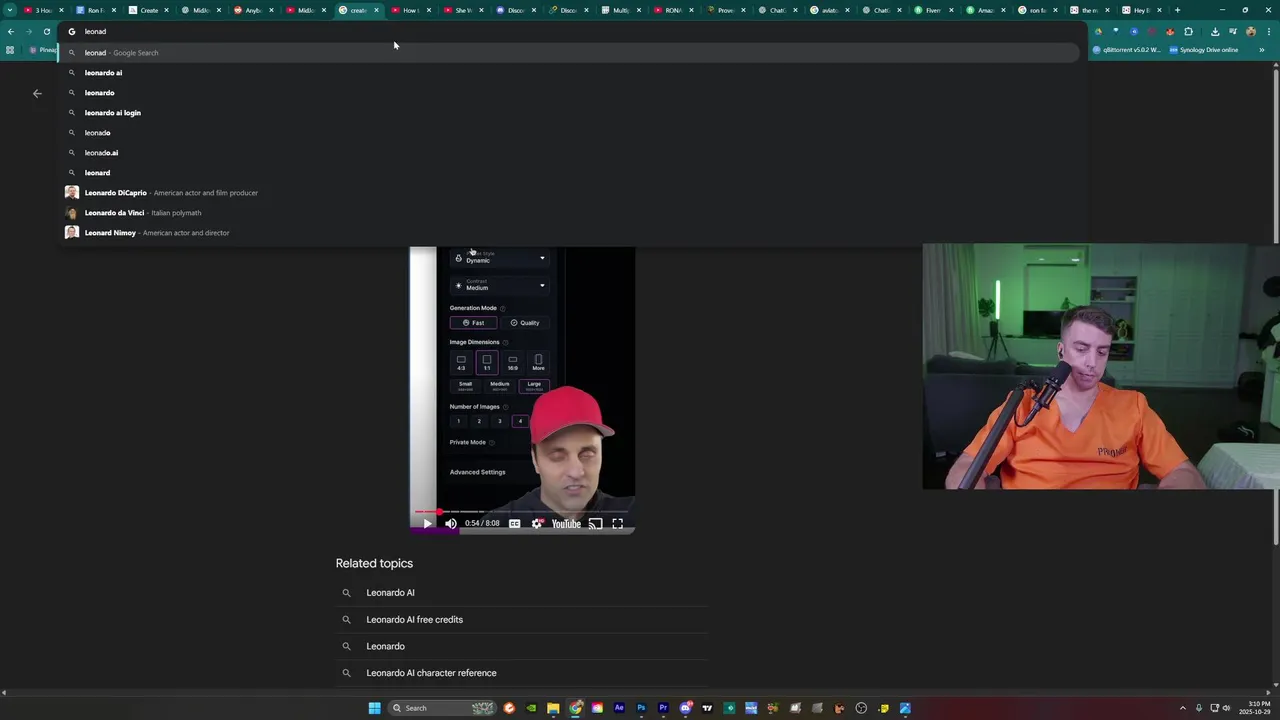Open 'Leonardo AI character reference' topic
This screenshot has width=1280, height=720.
click(x=522, y=673)
